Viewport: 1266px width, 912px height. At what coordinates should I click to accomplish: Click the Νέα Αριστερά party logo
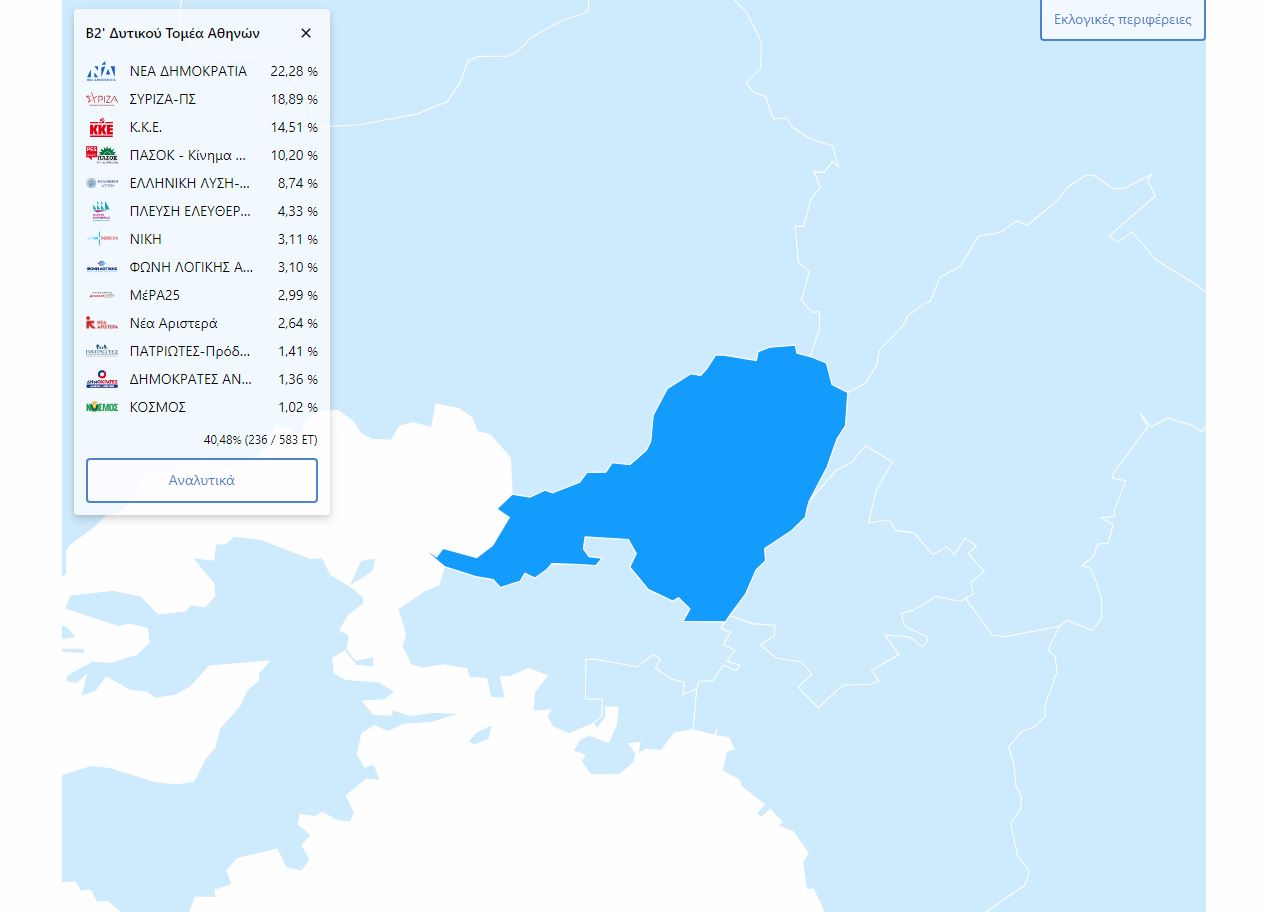coord(102,324)
